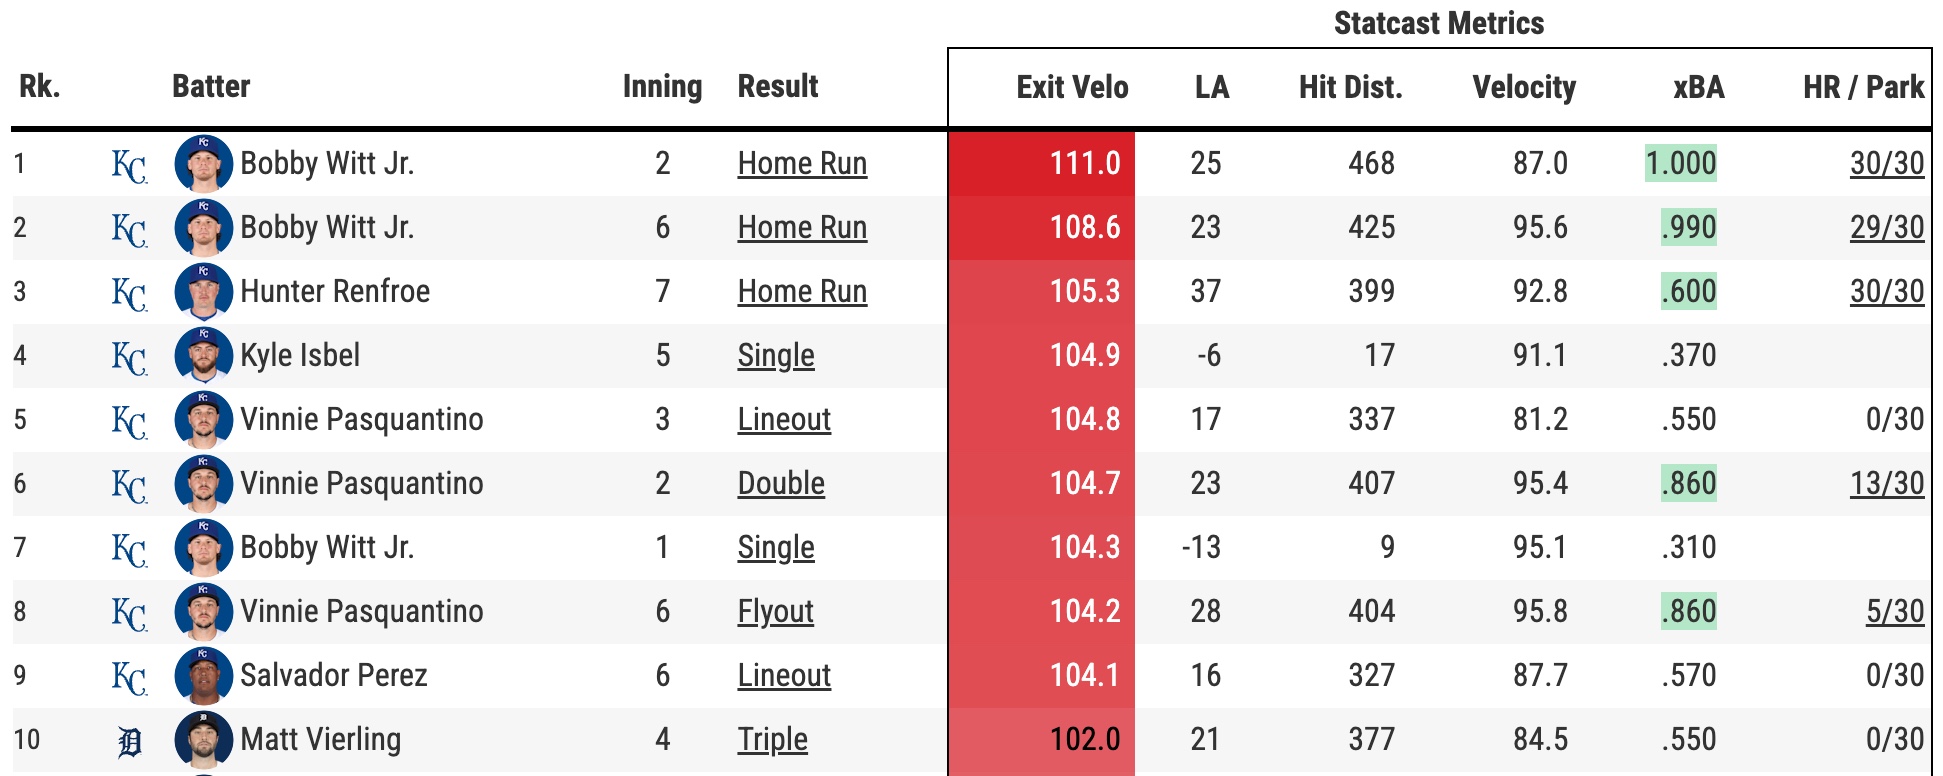Viewport: 1943px width, 776px height.
Task: Click the Royals logo beside Salvador Perez
Action: [x=129, y=677]
